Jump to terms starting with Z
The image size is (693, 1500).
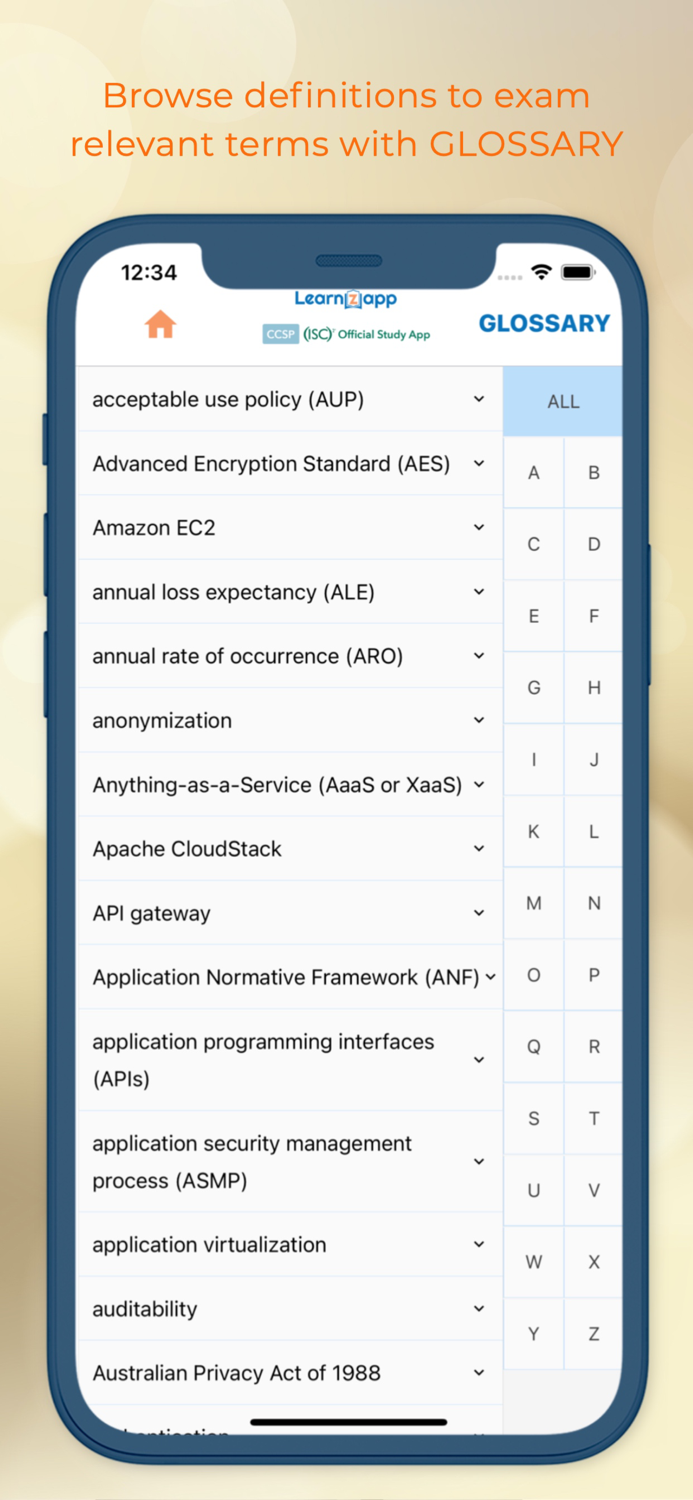pyautogui.click(x=593, y=1332)
